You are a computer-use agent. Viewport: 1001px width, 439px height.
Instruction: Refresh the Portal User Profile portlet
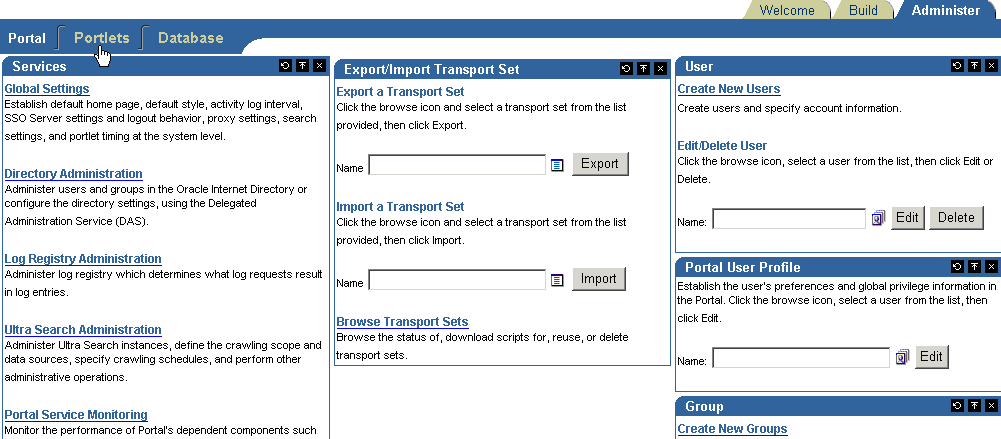click(957, 267)
